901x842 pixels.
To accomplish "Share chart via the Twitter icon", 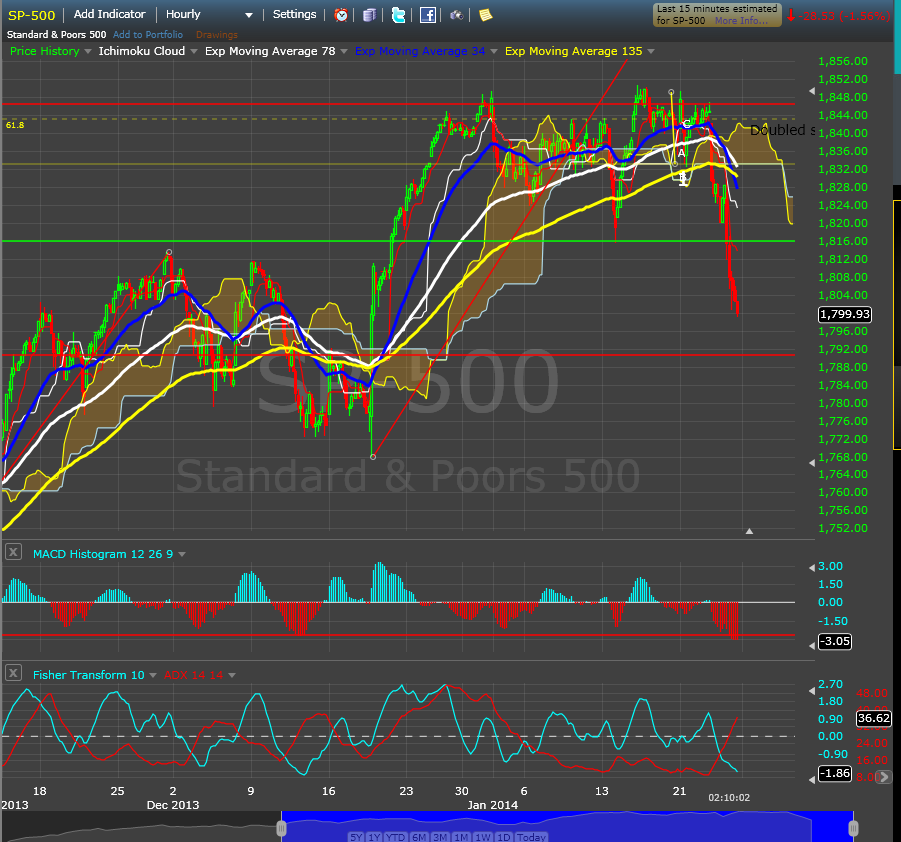I will click(x=398, y=15).
